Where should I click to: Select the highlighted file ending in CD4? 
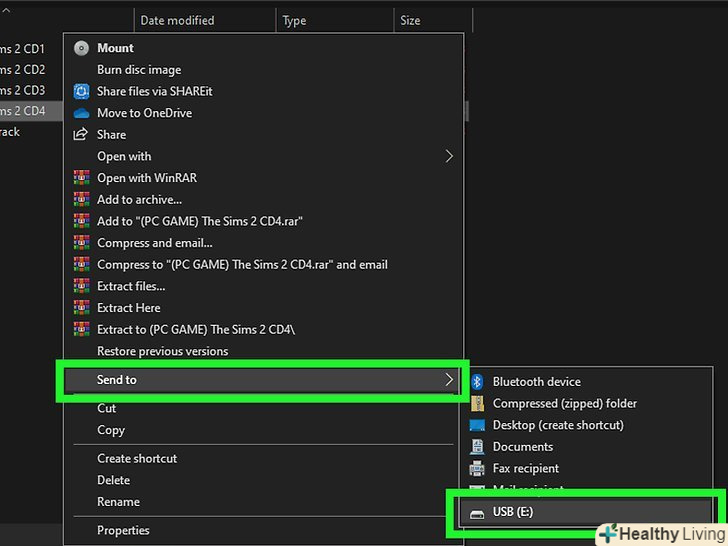click(x=31, y=111)
